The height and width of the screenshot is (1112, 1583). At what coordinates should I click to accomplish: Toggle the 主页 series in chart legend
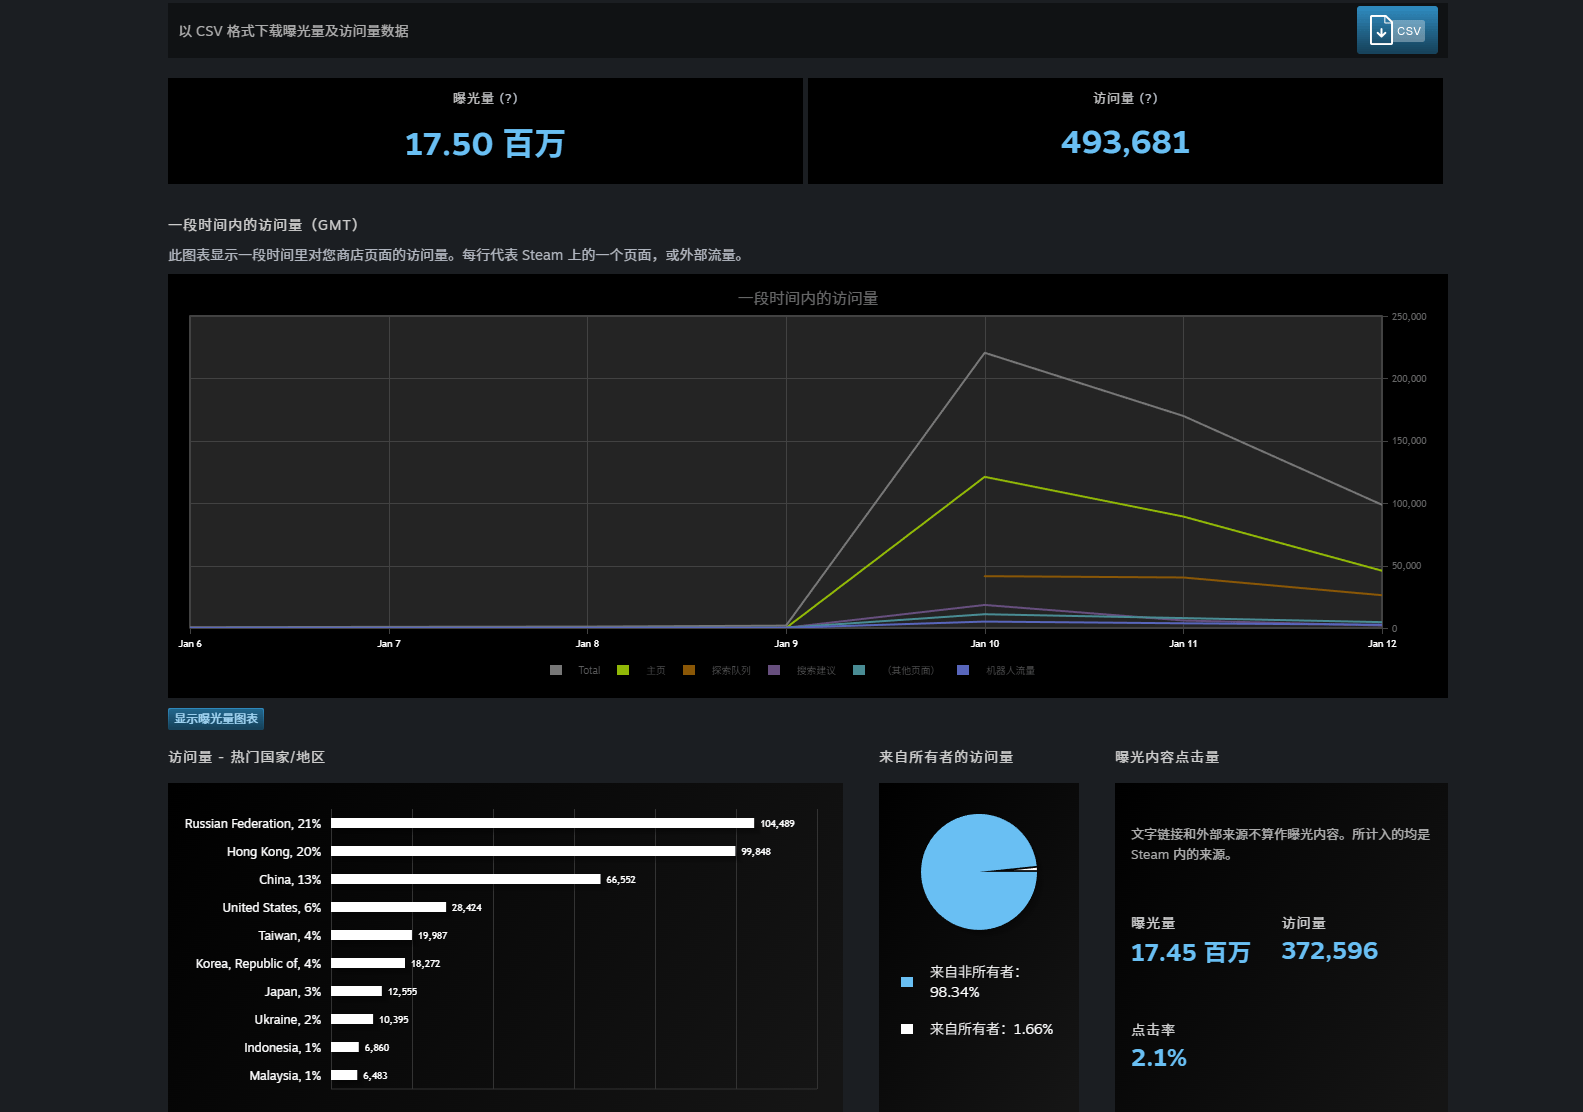point(655,670)
